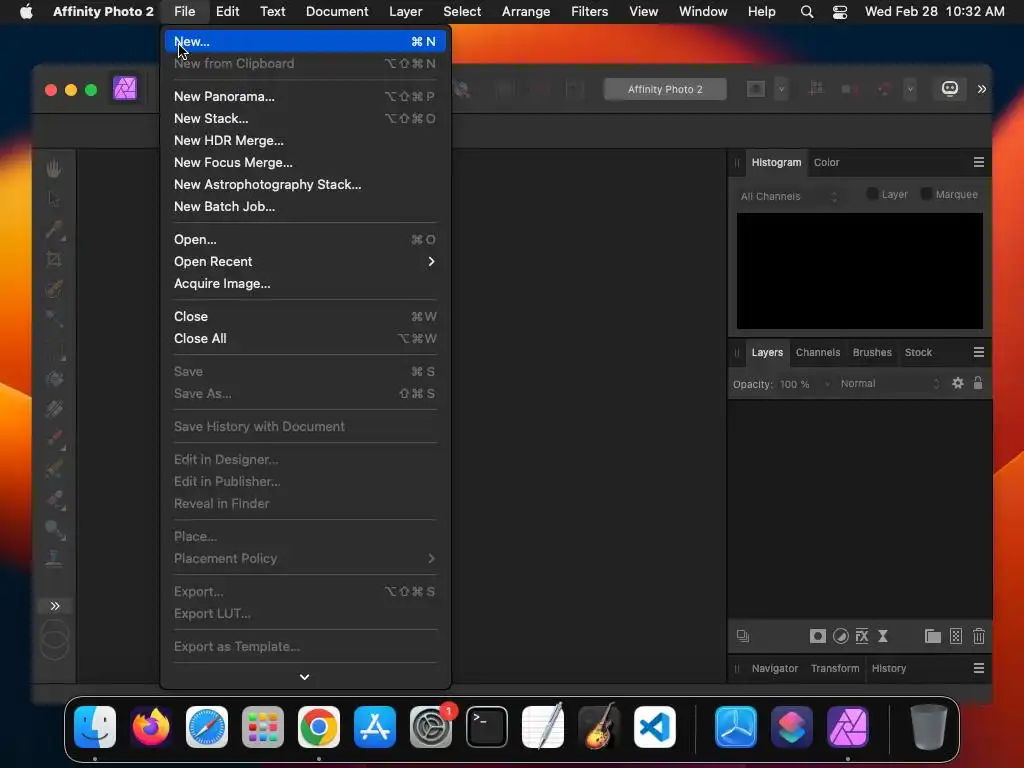Switch to the Channels tab
This screenshot has width=1024, height=768.
[x=818, y=352]
